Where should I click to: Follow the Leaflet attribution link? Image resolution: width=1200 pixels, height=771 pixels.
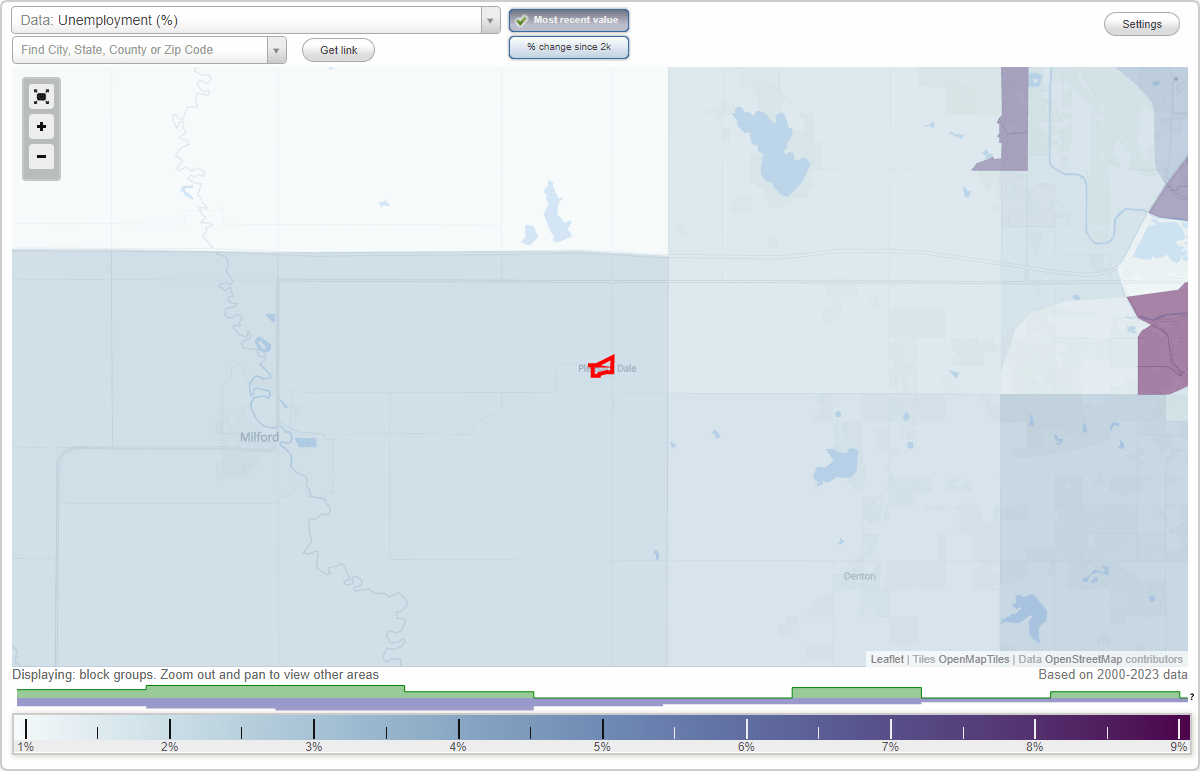pyautogui.click(x=886, y=659)
